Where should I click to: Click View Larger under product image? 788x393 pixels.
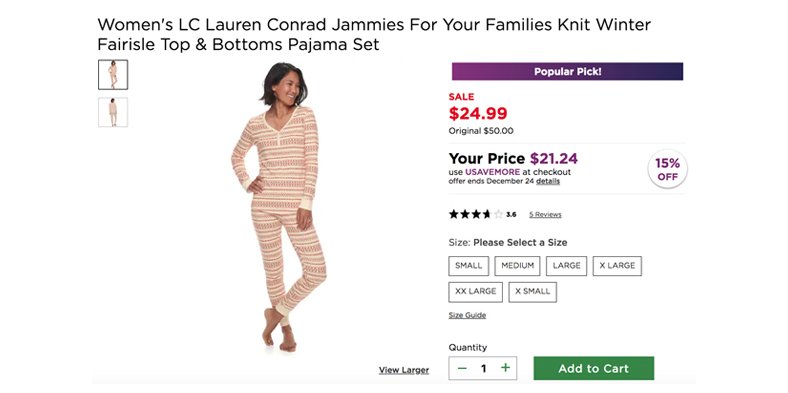pyautogui.click(x=404, y=370)
